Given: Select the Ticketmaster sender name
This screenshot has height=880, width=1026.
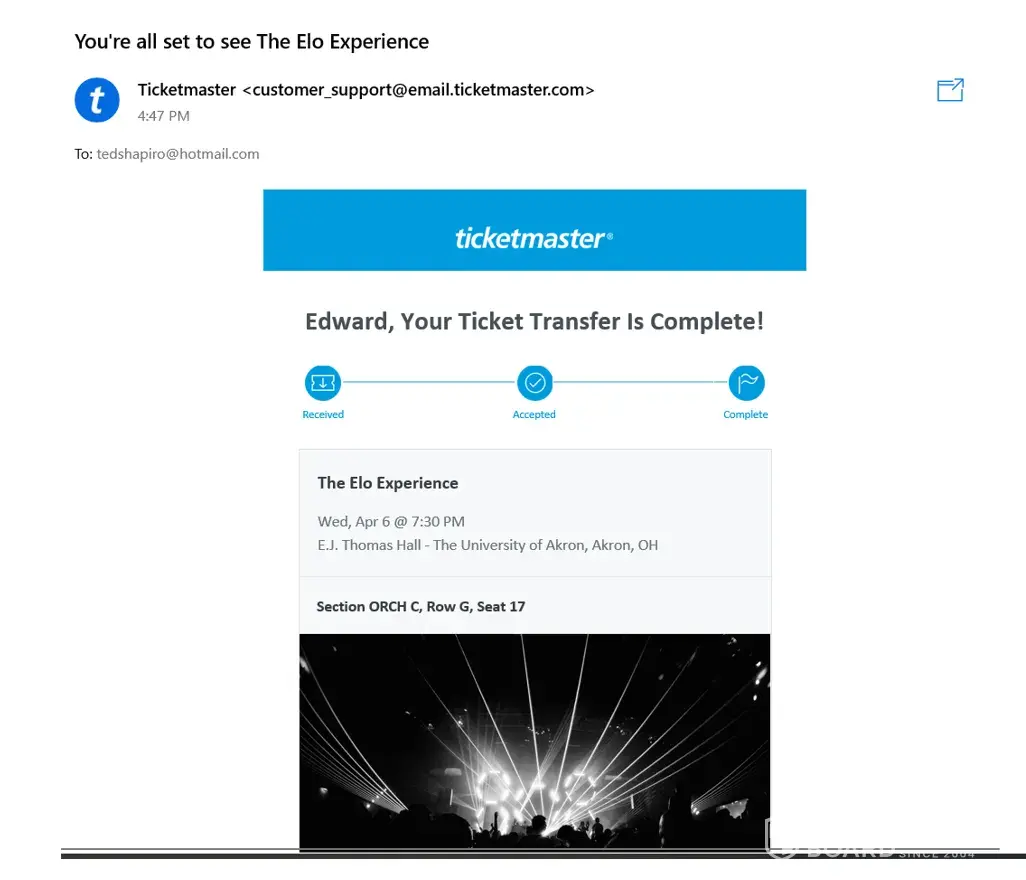Looking at the screenshot, I should click(x=187, y=90).
